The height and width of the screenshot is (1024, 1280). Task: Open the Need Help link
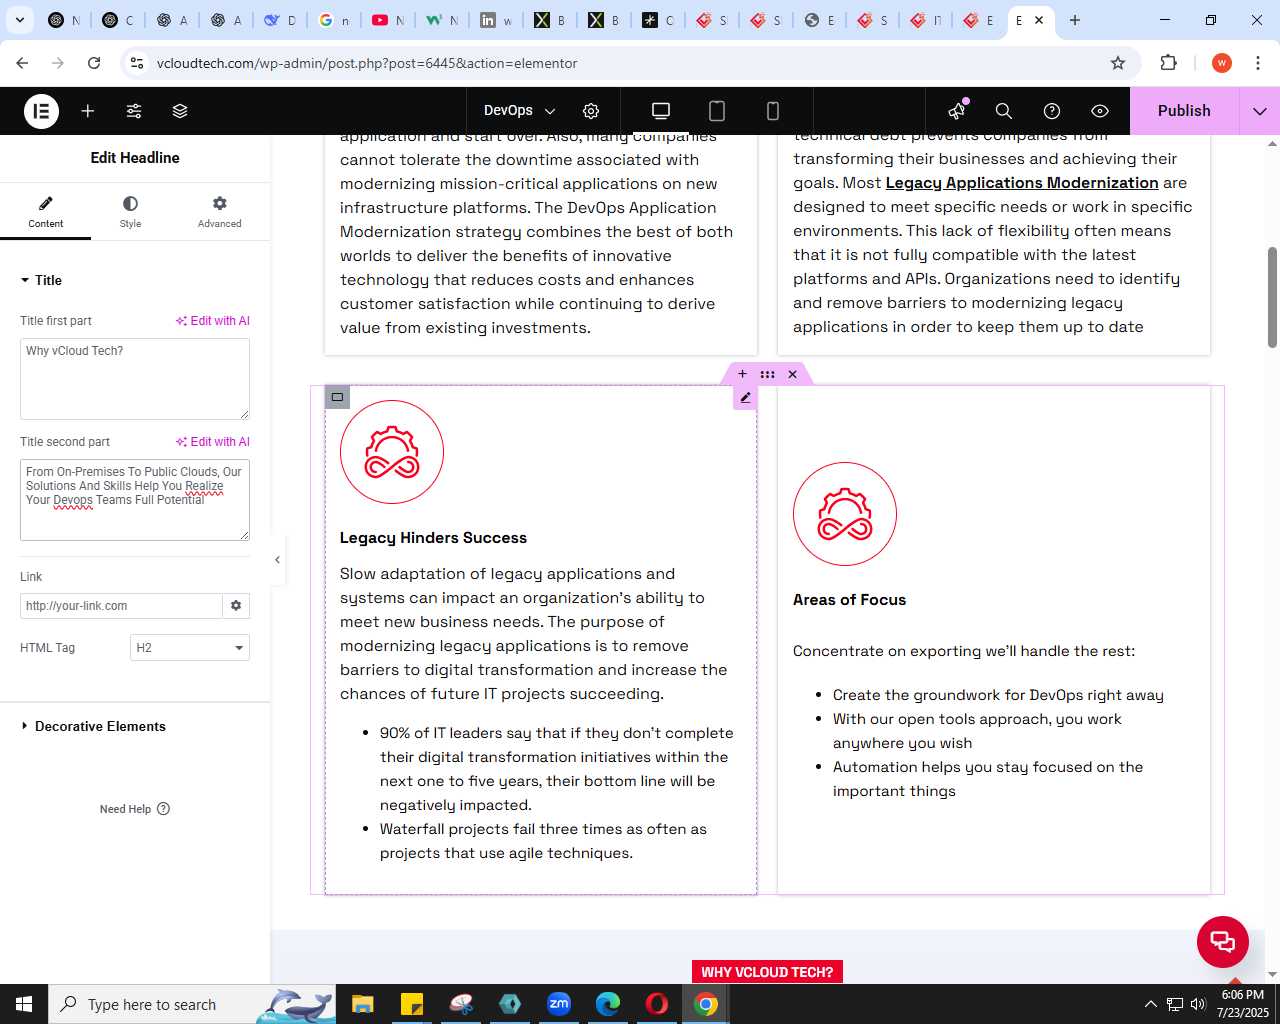(x=135, y=809)
